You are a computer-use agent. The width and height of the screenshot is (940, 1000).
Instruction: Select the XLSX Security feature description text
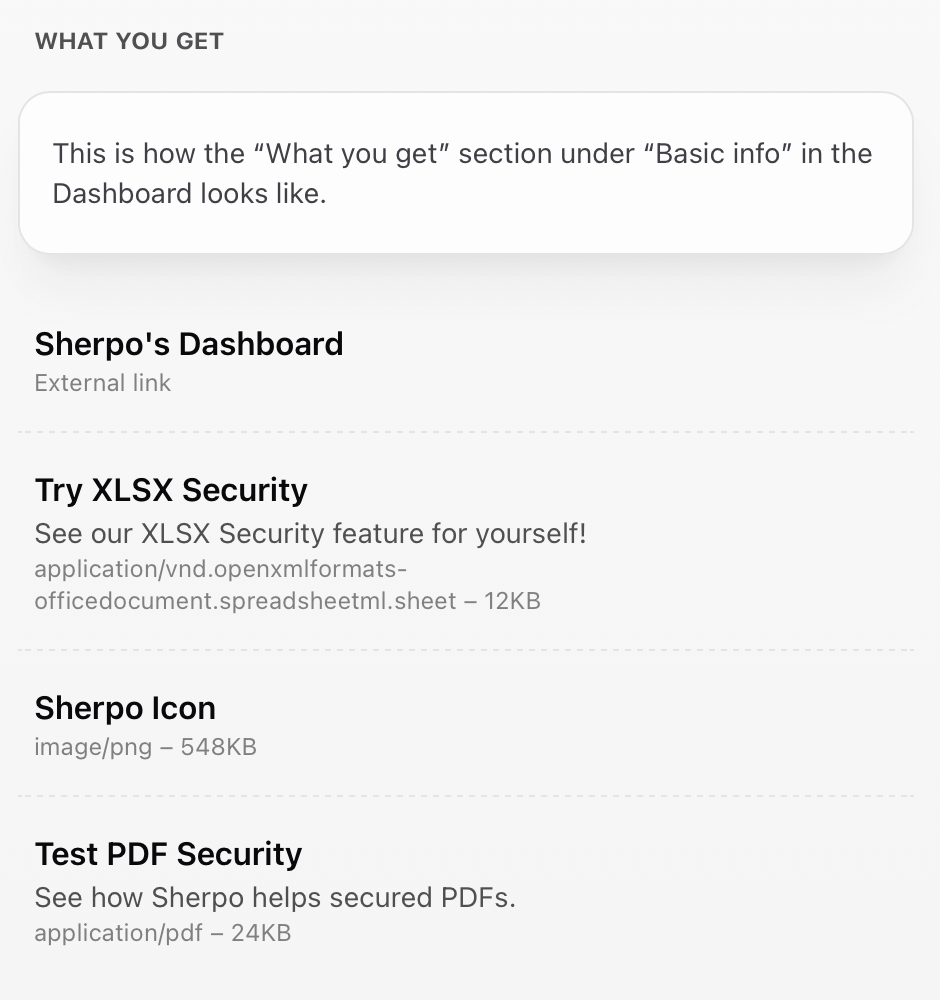coord(311,533)
